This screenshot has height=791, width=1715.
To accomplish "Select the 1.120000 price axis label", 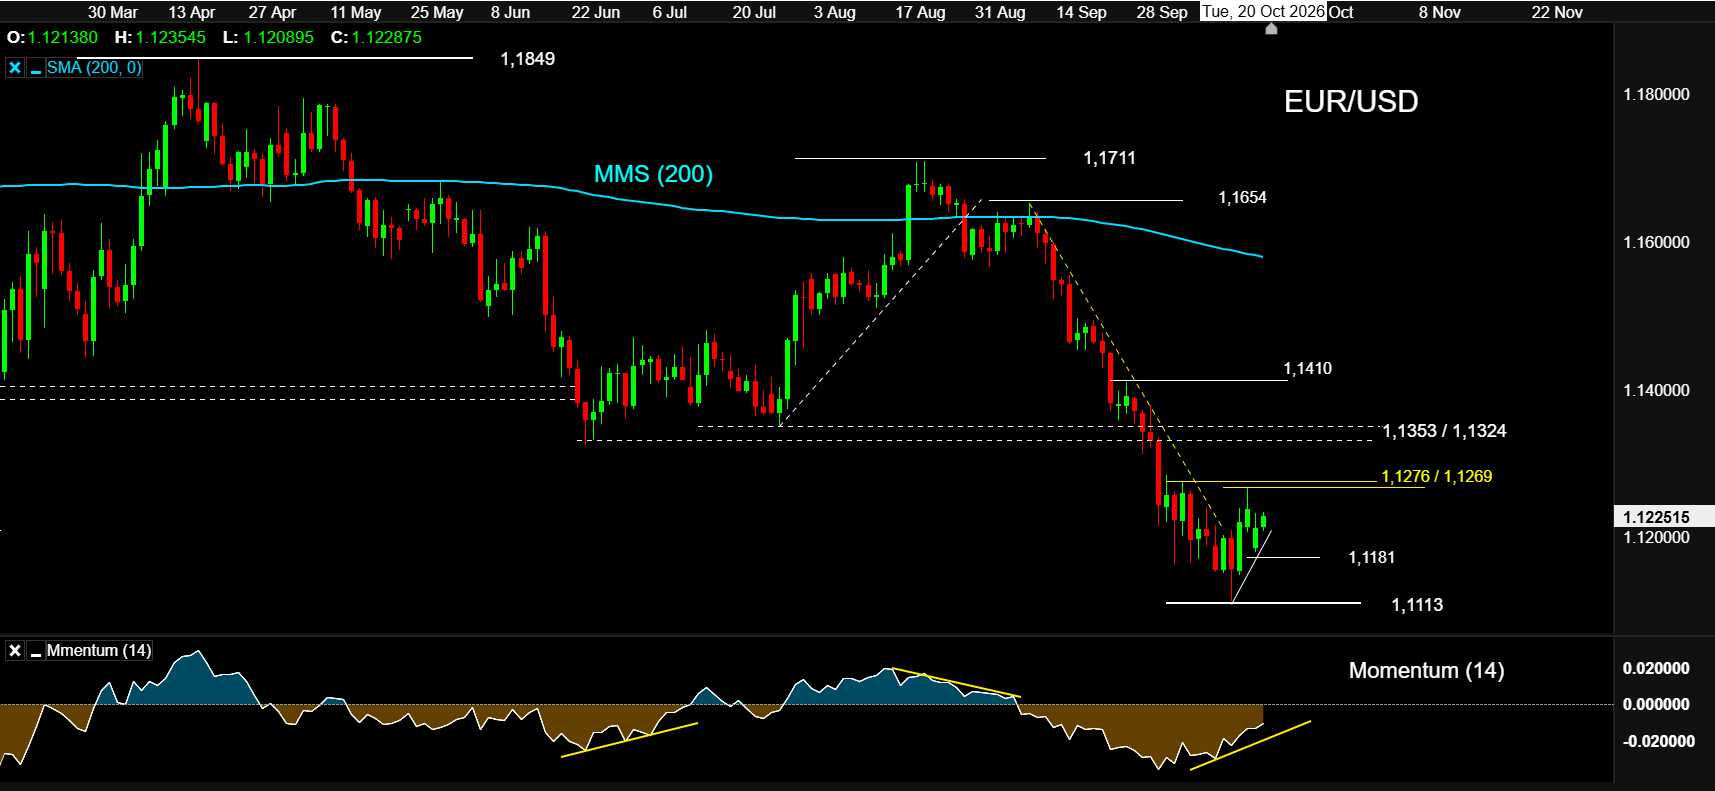I will click(1656, 538).
